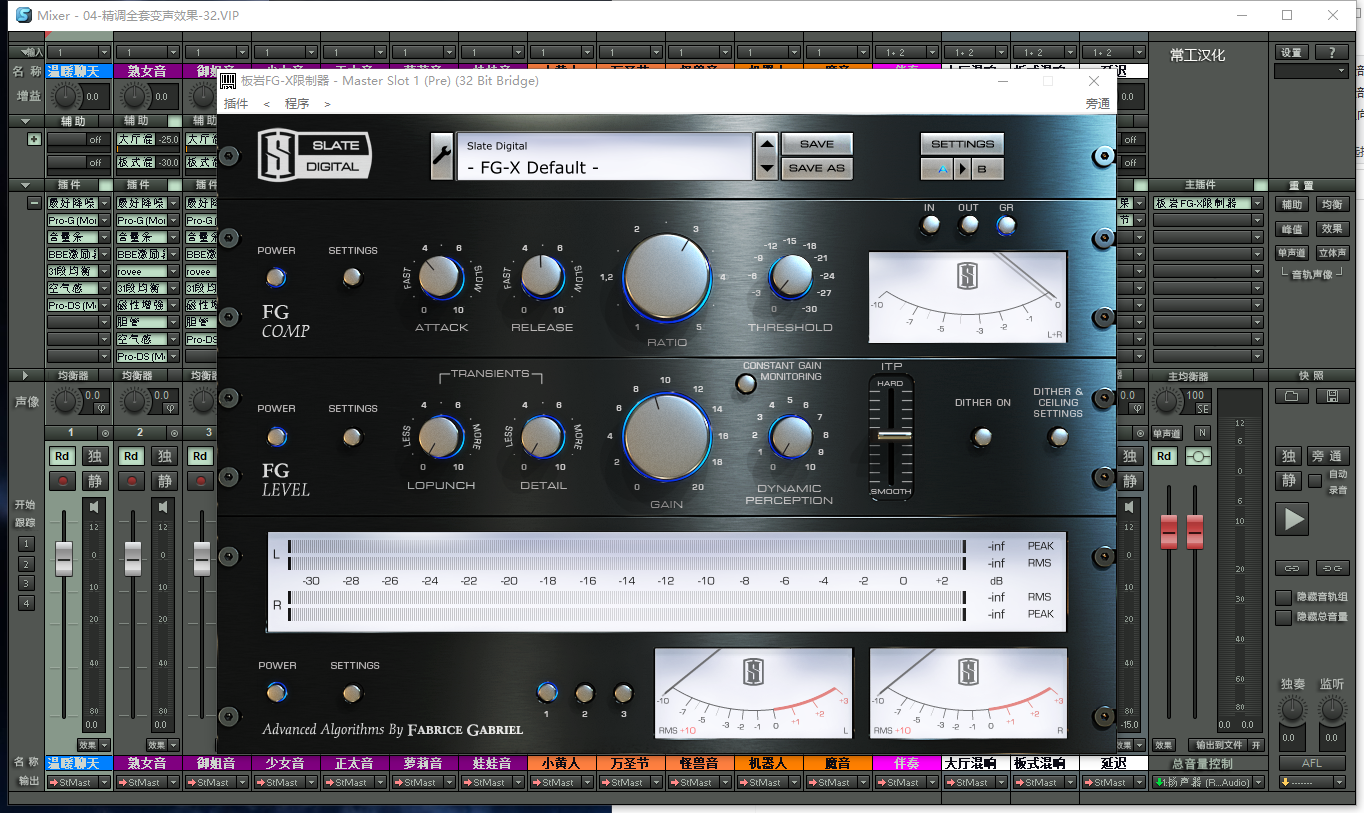Click the THRESHOLD knob
Viewport: 1364px width, 813px height.
coord(790,277)
